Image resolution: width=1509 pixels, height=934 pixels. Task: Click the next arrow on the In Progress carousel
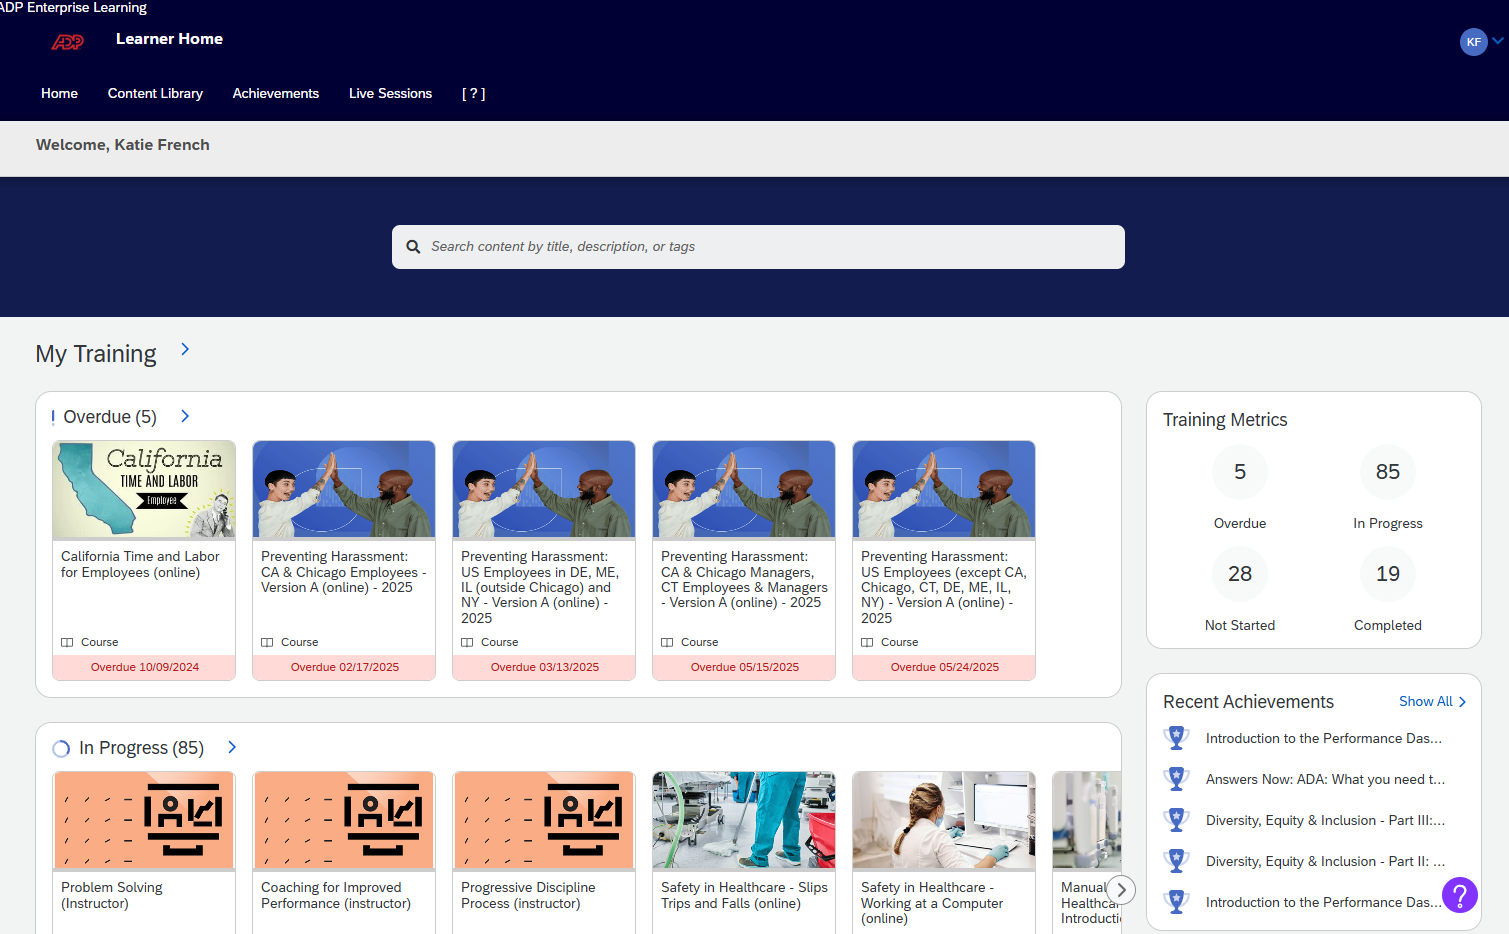(1121, 889)
